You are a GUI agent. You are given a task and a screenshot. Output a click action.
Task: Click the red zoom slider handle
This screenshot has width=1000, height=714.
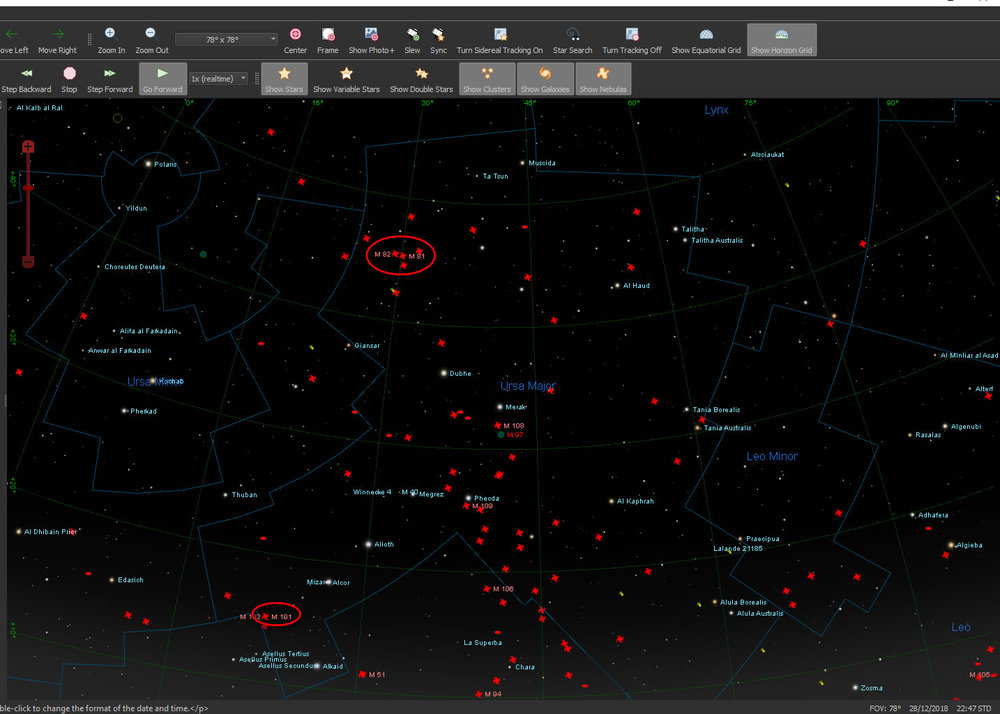tap(28, 187)
